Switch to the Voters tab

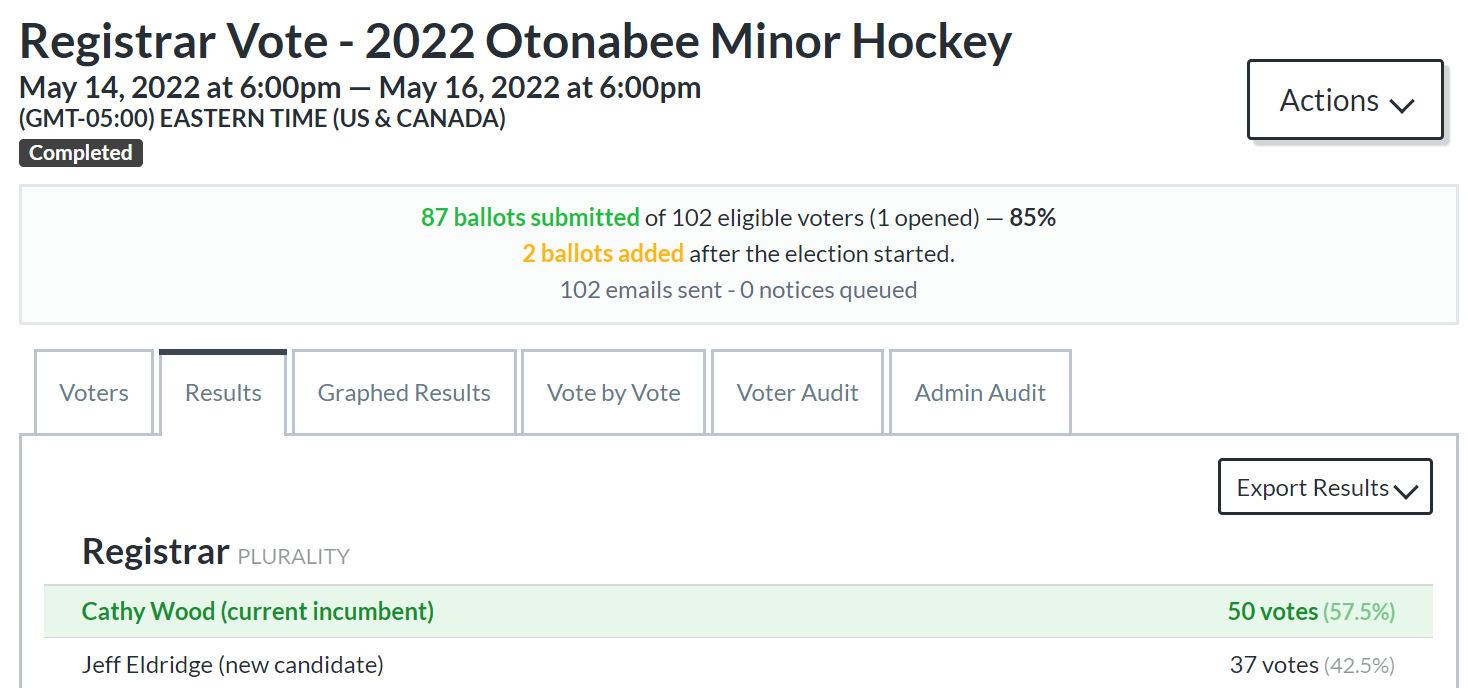click(93, 392)
